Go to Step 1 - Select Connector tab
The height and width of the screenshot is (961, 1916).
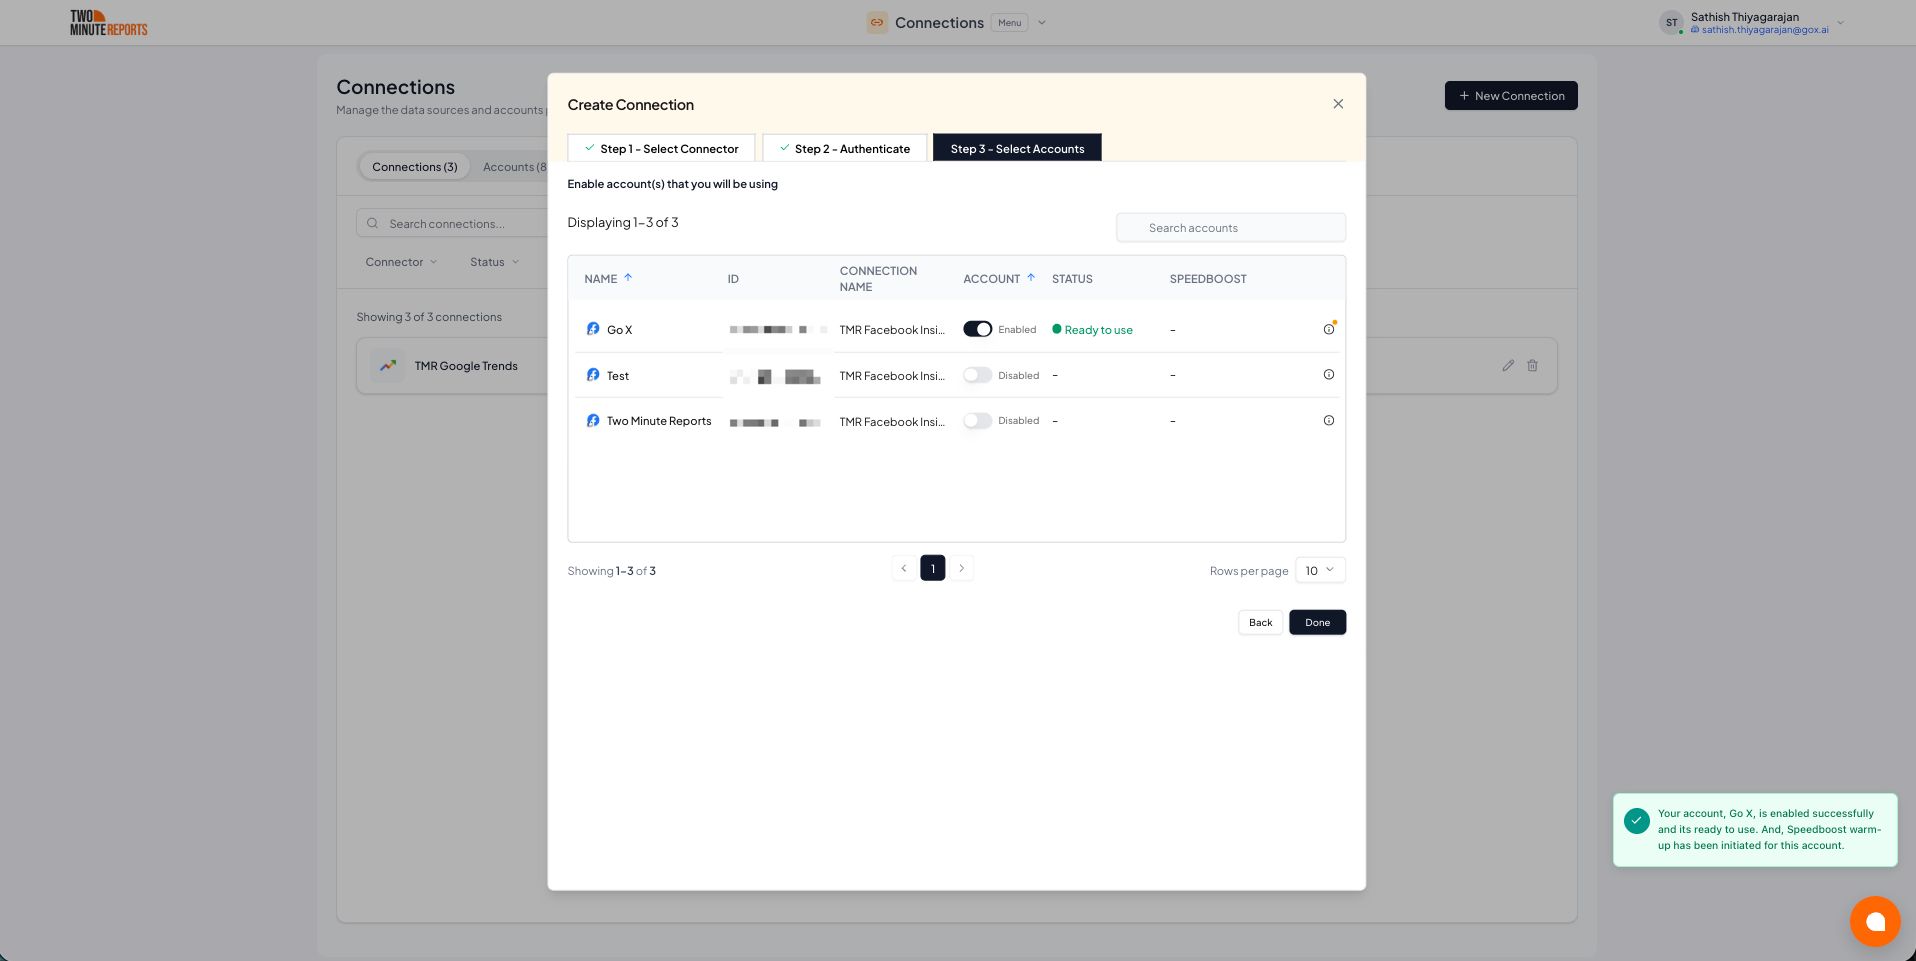(661, 148)
